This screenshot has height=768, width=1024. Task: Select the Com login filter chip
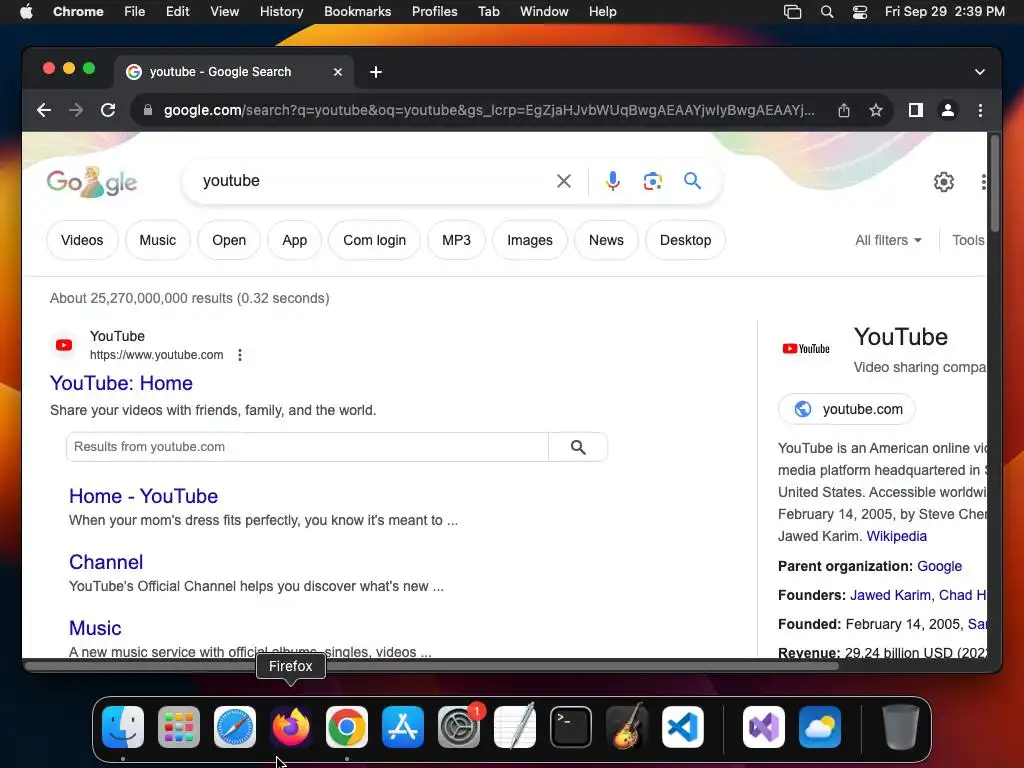click(x=374, y=240)
